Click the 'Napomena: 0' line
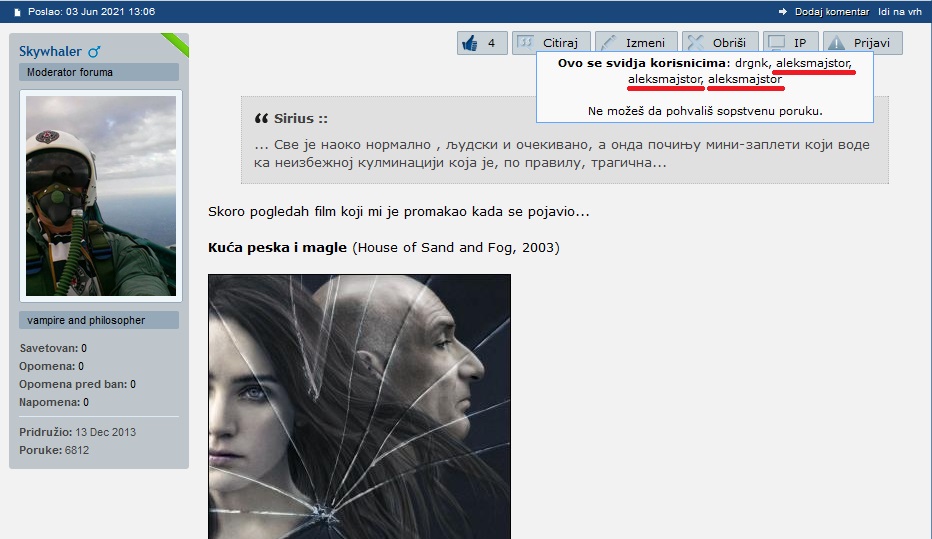Image resolution: width=932 pixels, height=539 pixels. click(x=54, y=402)
